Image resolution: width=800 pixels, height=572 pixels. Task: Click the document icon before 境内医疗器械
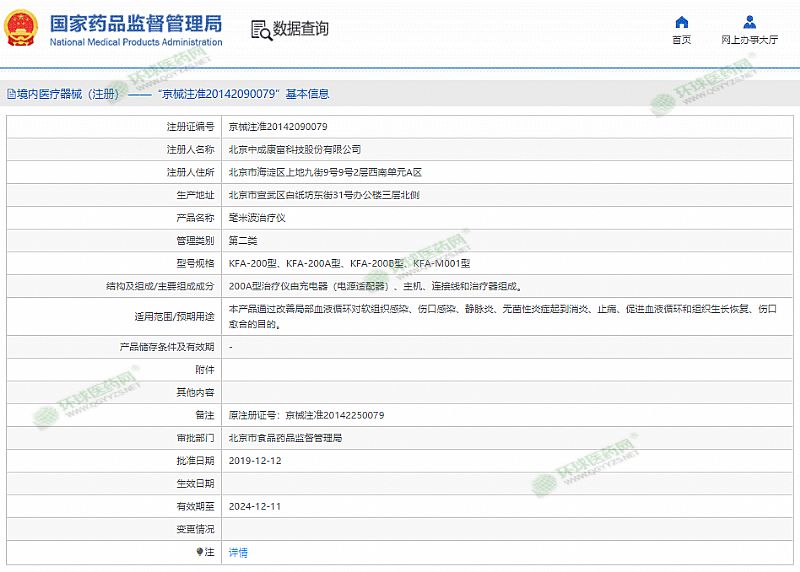tap(11, 94)
